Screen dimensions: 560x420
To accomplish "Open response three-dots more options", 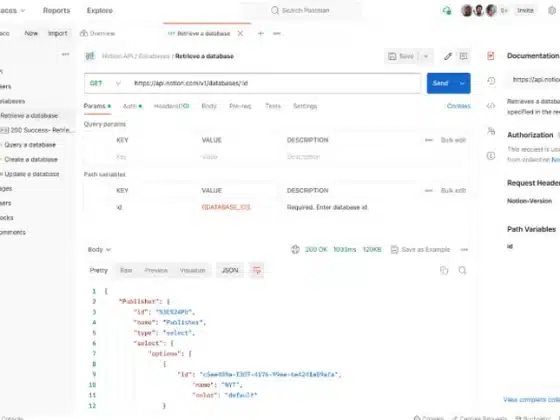I will click(x=464, y=249).
